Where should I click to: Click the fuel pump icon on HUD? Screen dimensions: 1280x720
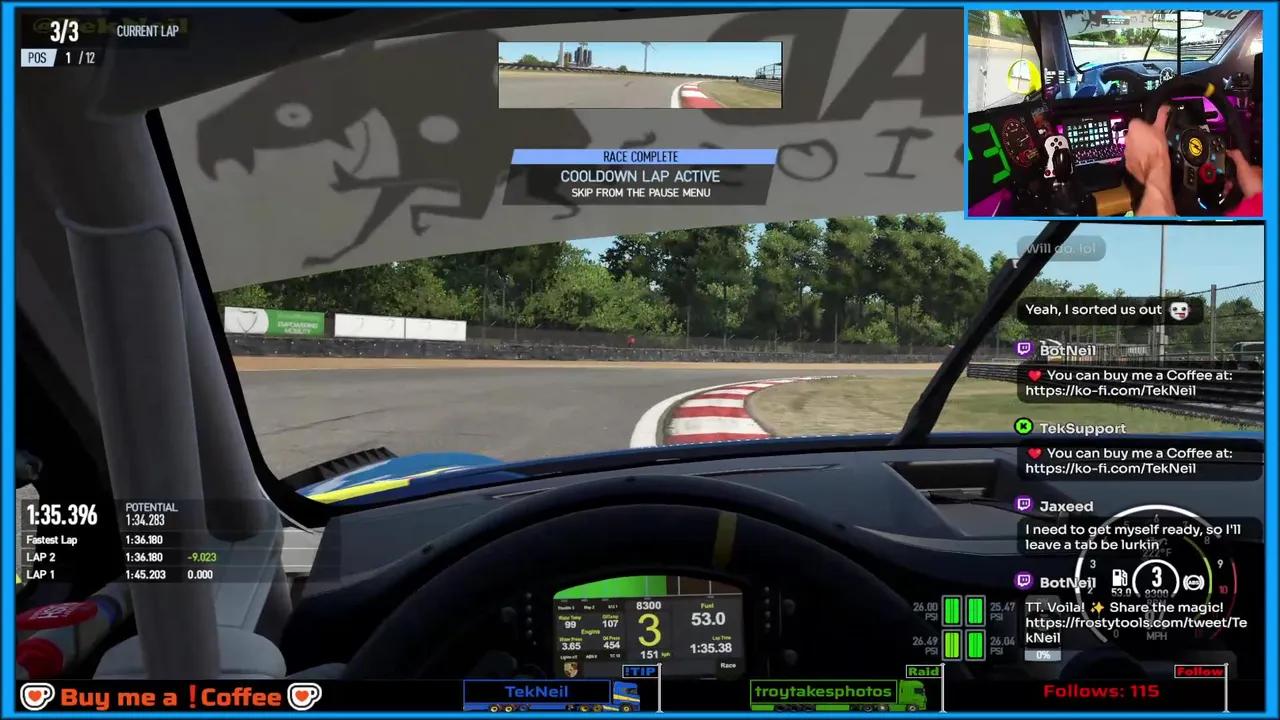tap(1120, 578)
